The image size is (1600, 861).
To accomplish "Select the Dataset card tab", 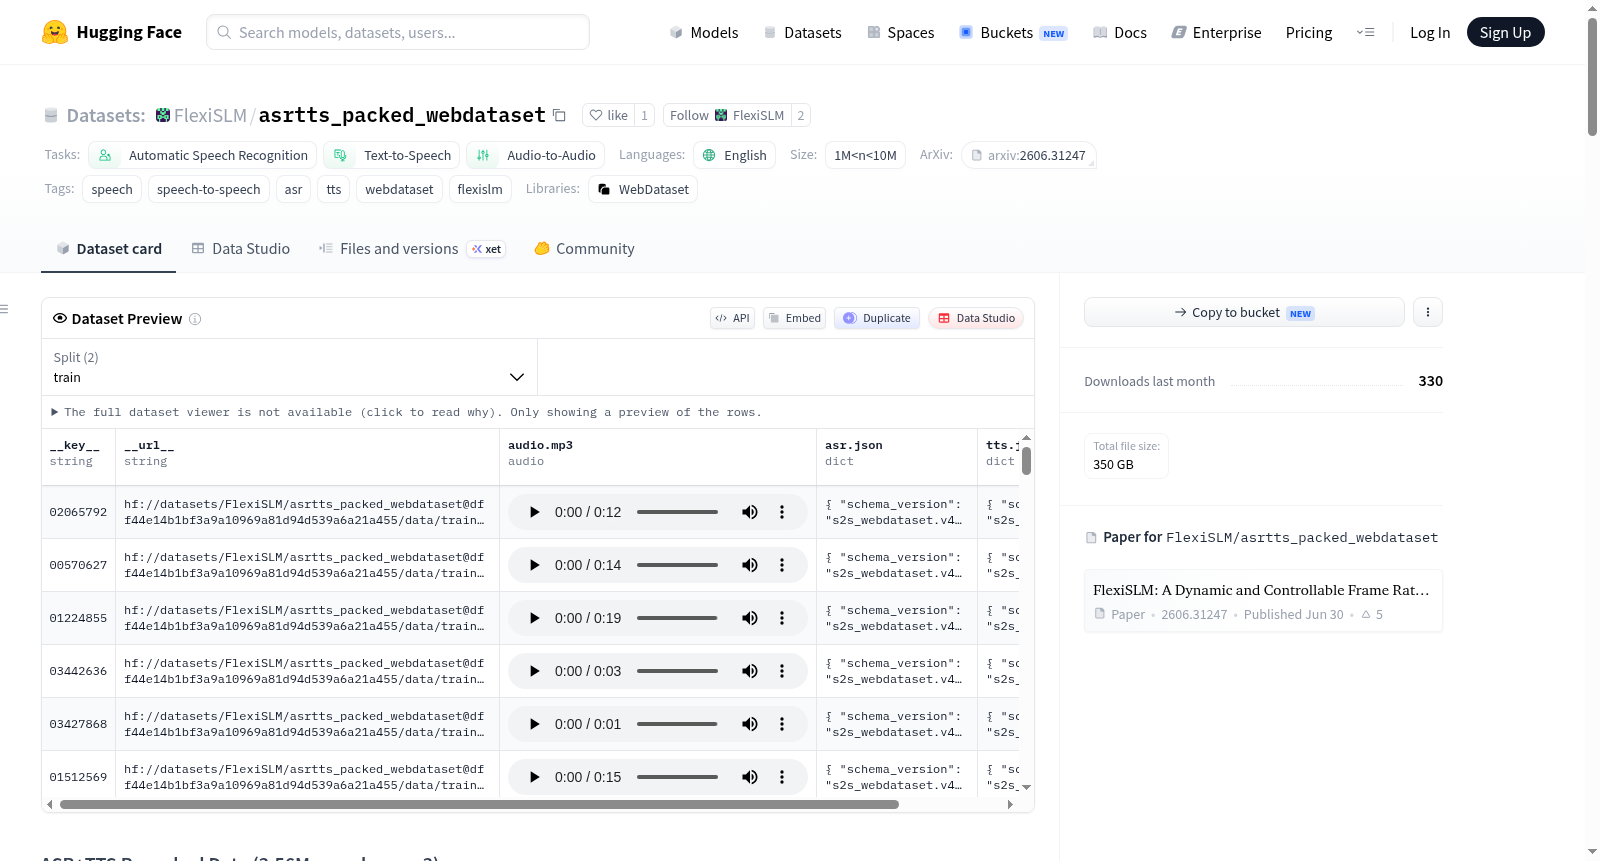I will [x=109, y=248].
